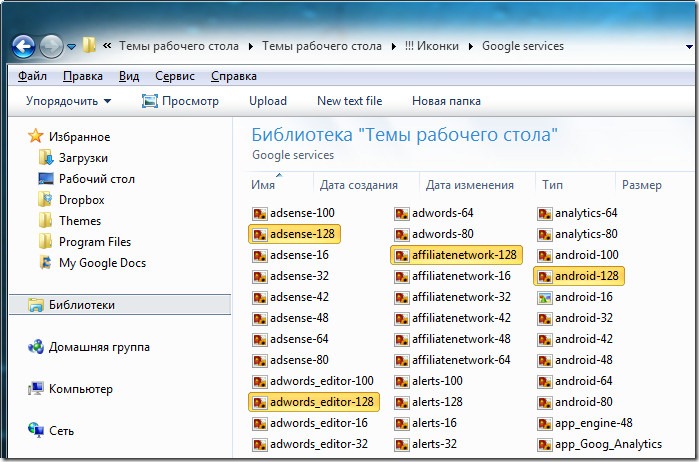Click the Компьютер icon in sidebar
This screenshot has width=699, height=462.
(x=36, y=388)
